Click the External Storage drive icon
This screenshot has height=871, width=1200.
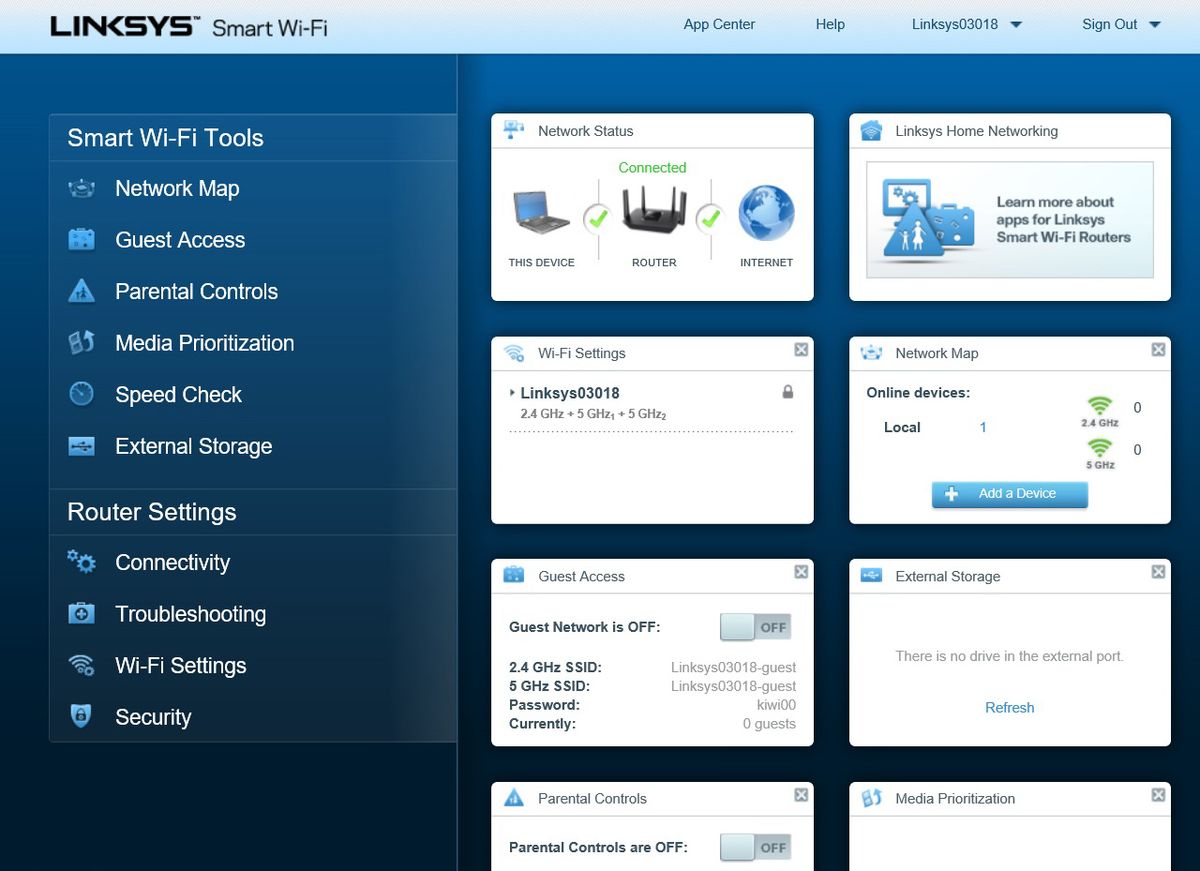[81, 446]
